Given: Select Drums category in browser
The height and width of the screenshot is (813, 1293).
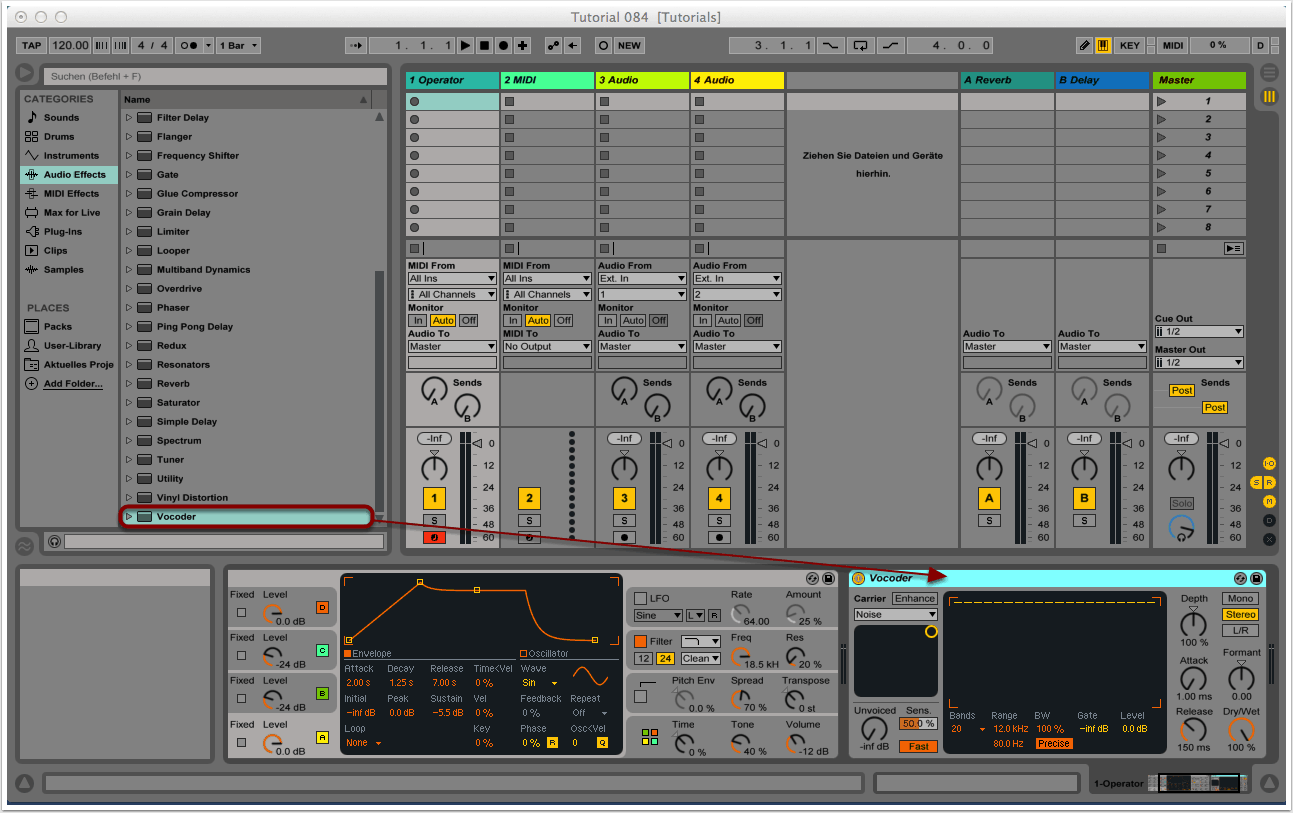Looking at the screenshot, I should tap(58, 136).
